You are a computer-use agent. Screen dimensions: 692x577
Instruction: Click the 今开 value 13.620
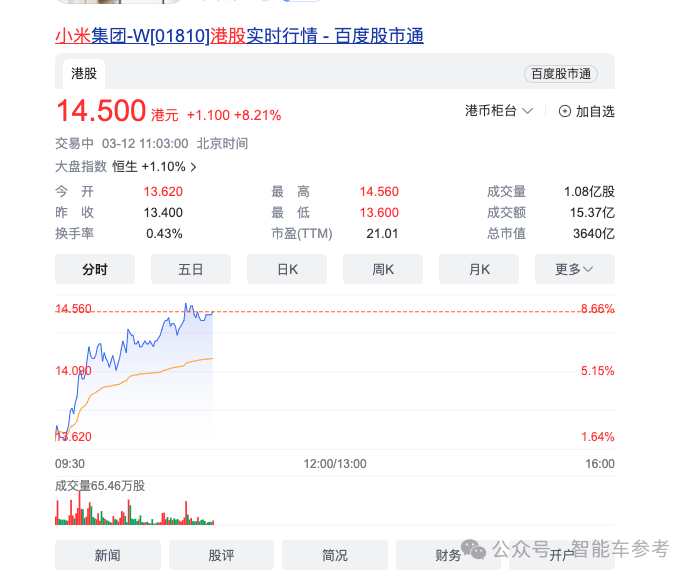click(163, 192)
